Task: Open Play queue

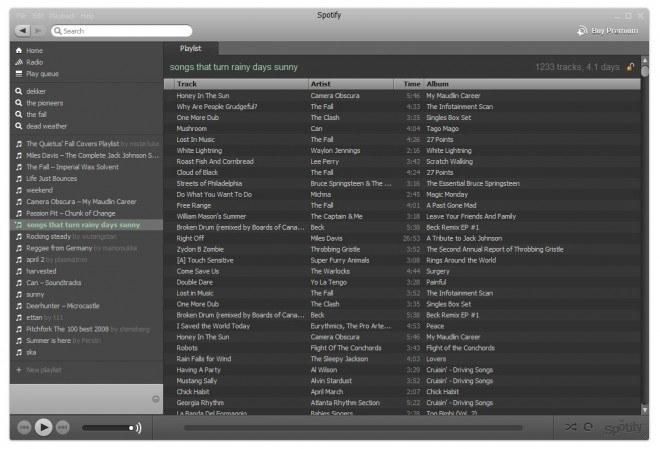Action: pos(42,74)
